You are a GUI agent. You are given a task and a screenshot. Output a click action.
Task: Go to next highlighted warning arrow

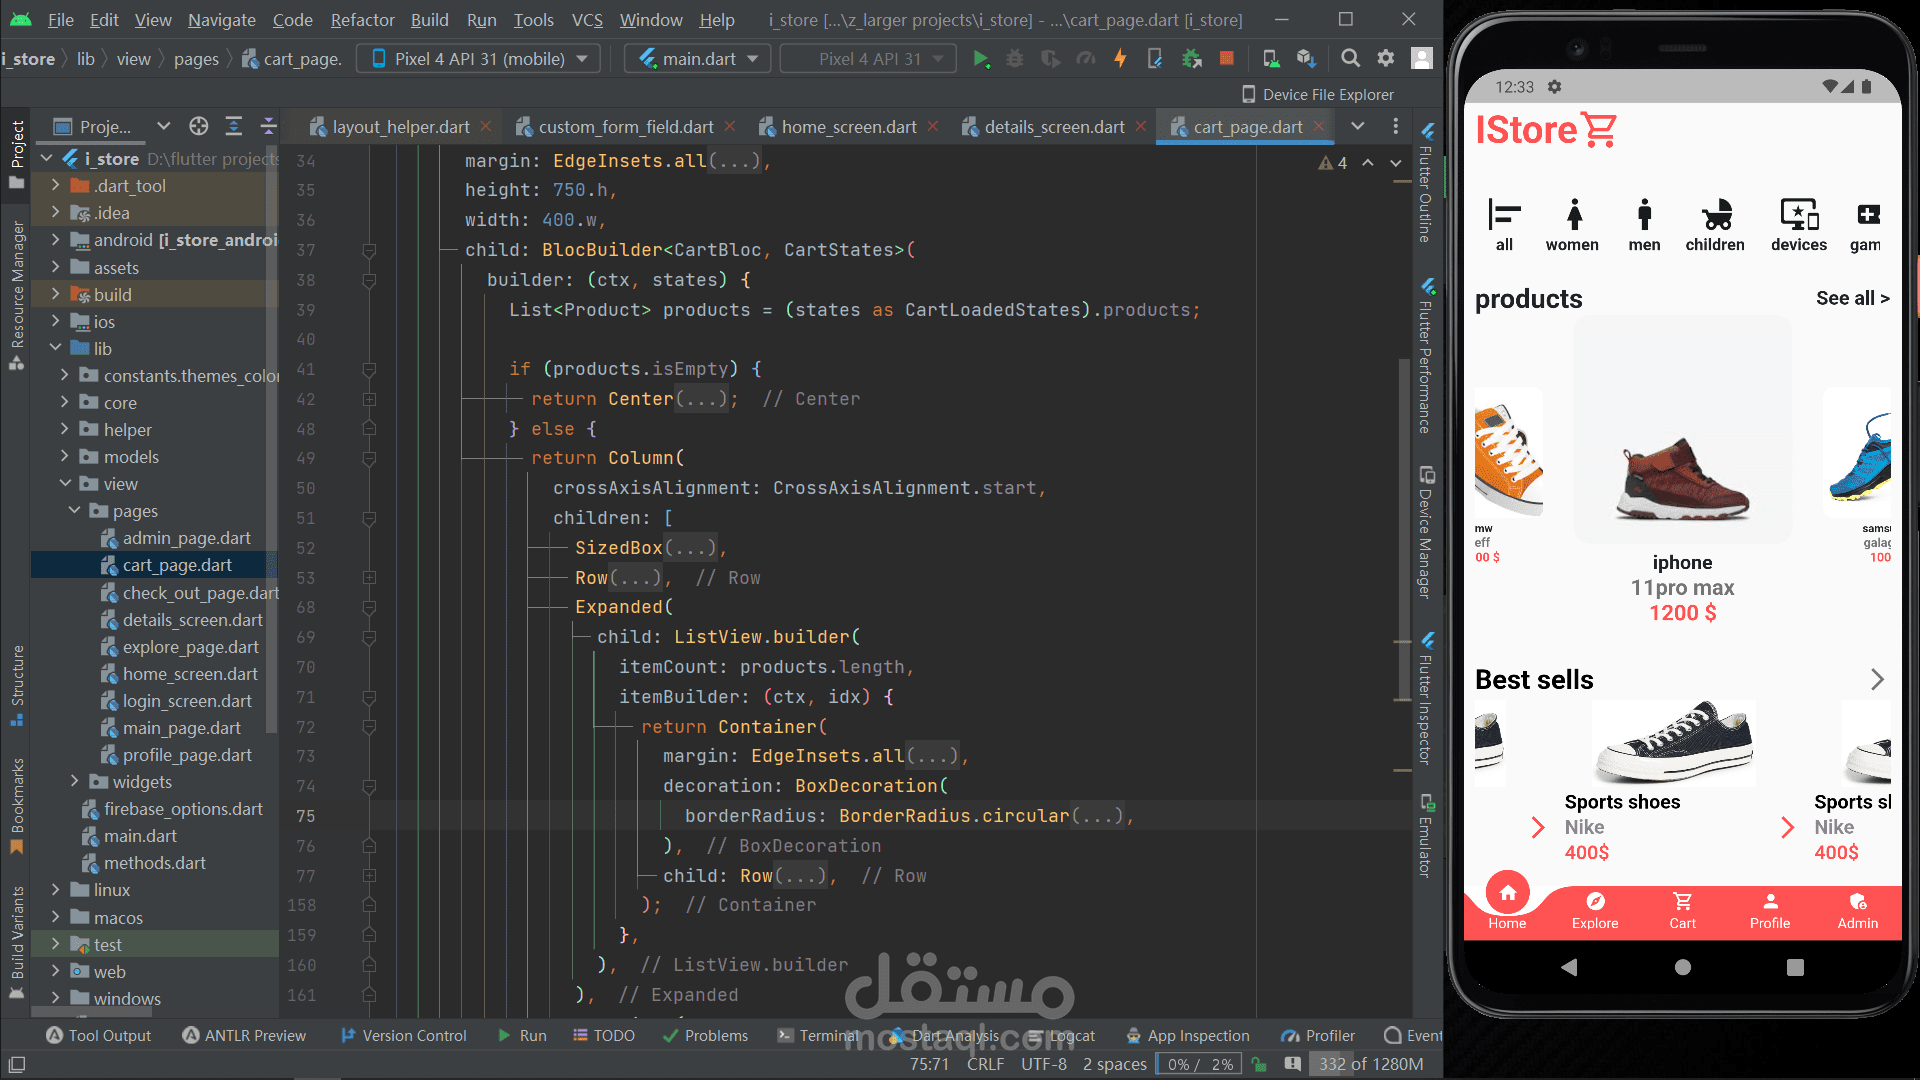coord(1396,163)
